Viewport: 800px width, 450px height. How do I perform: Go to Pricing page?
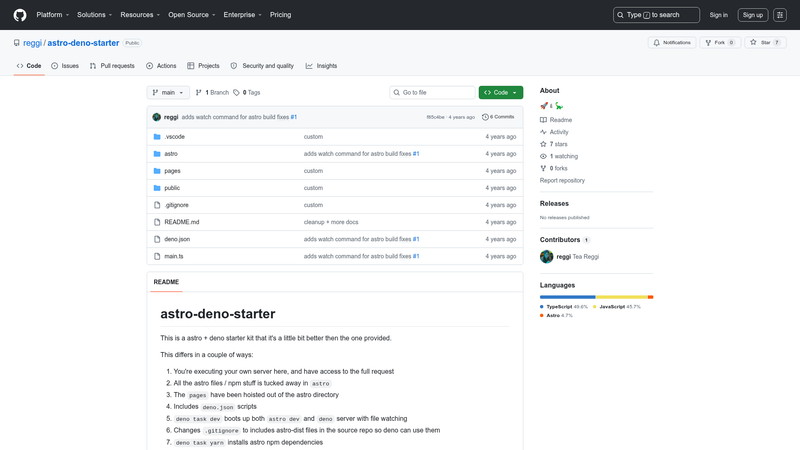click(281, 15)
